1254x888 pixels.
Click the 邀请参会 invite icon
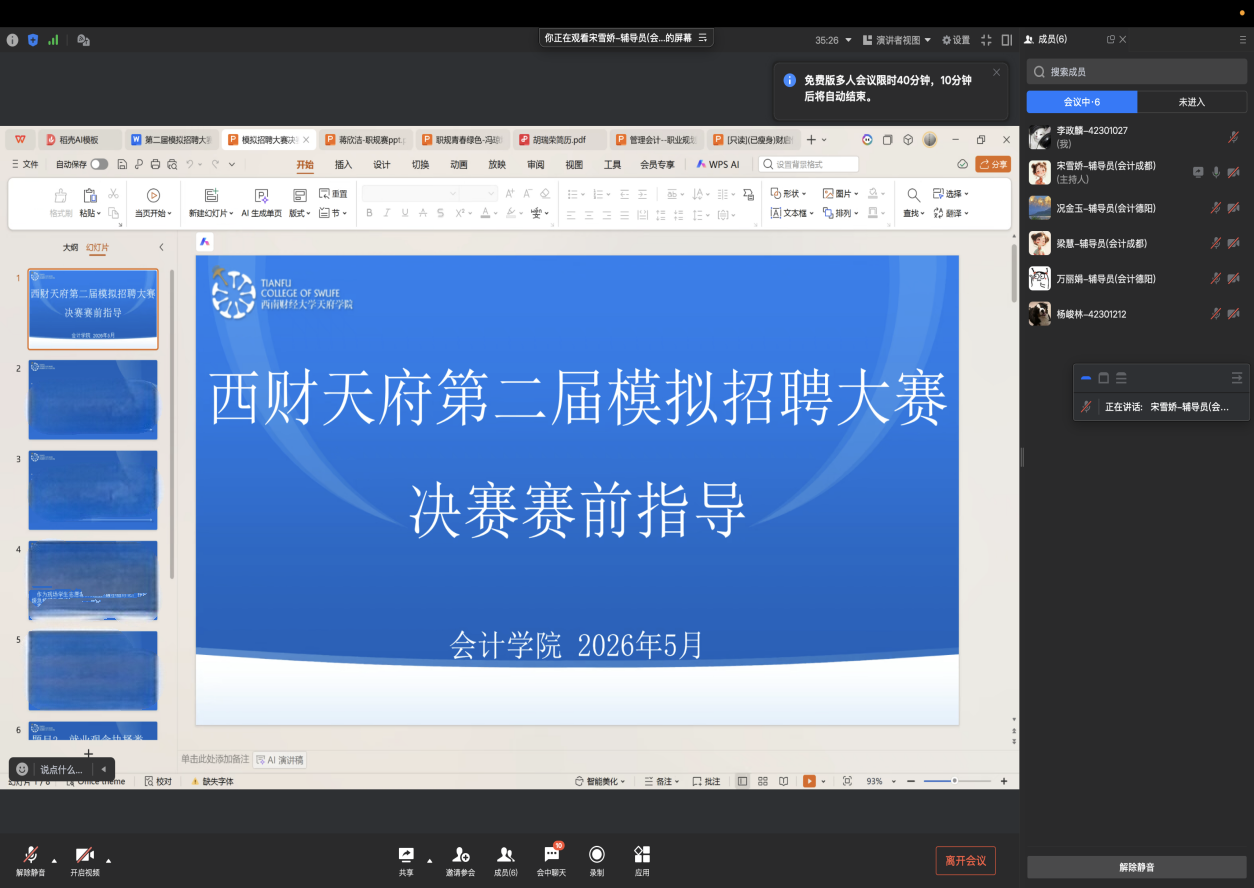tap(460, 855)
